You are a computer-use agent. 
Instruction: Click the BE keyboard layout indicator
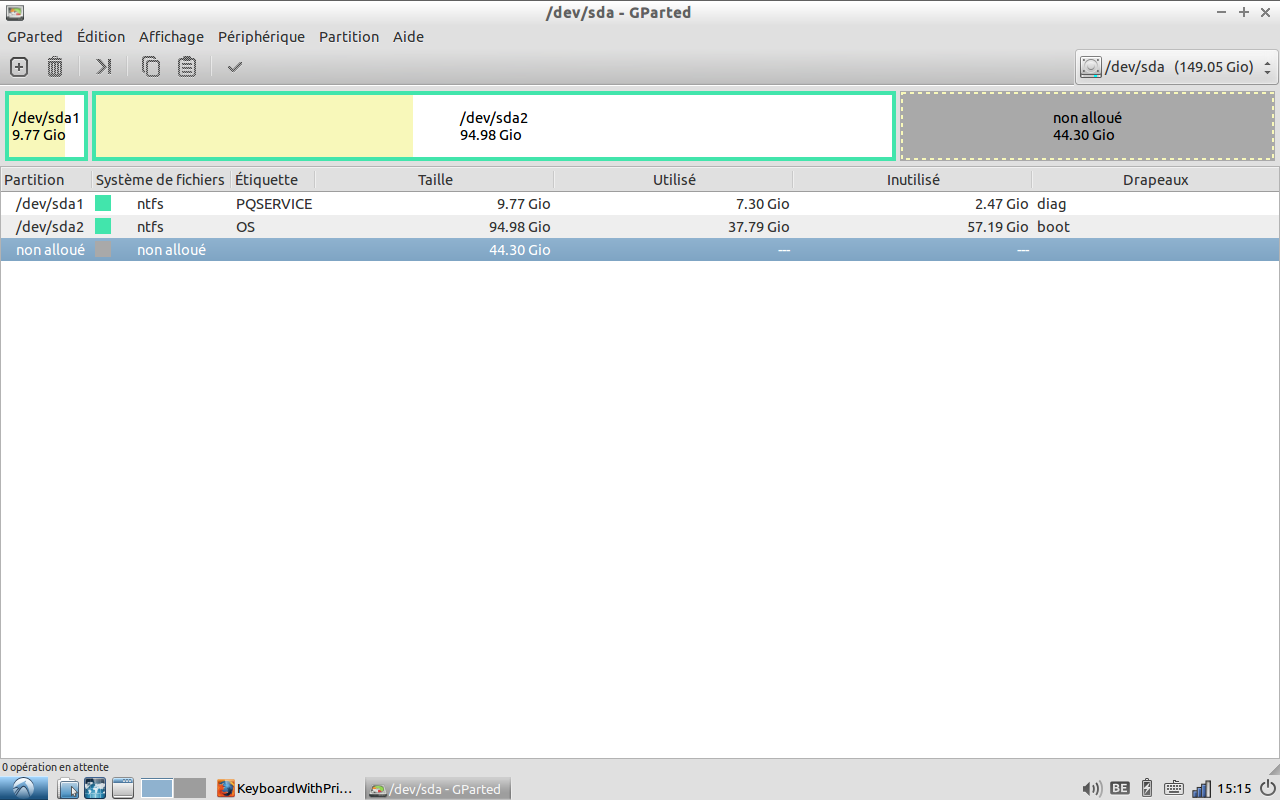[1120, 788]
